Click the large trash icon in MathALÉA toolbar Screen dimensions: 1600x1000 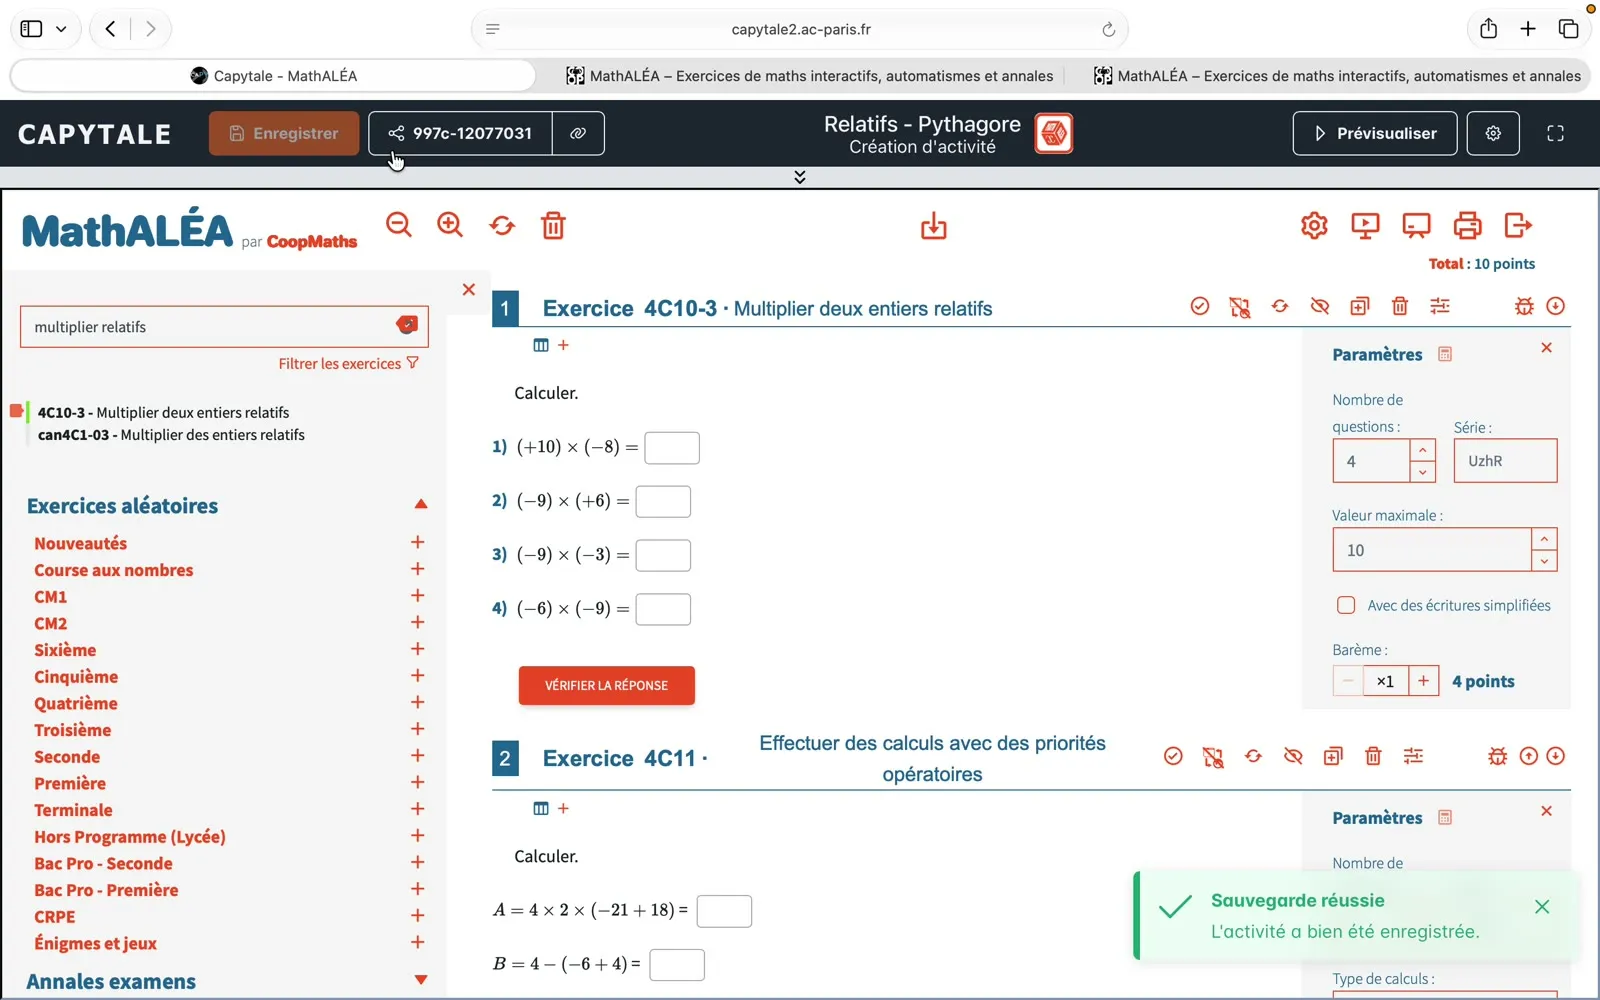point(553,225)
